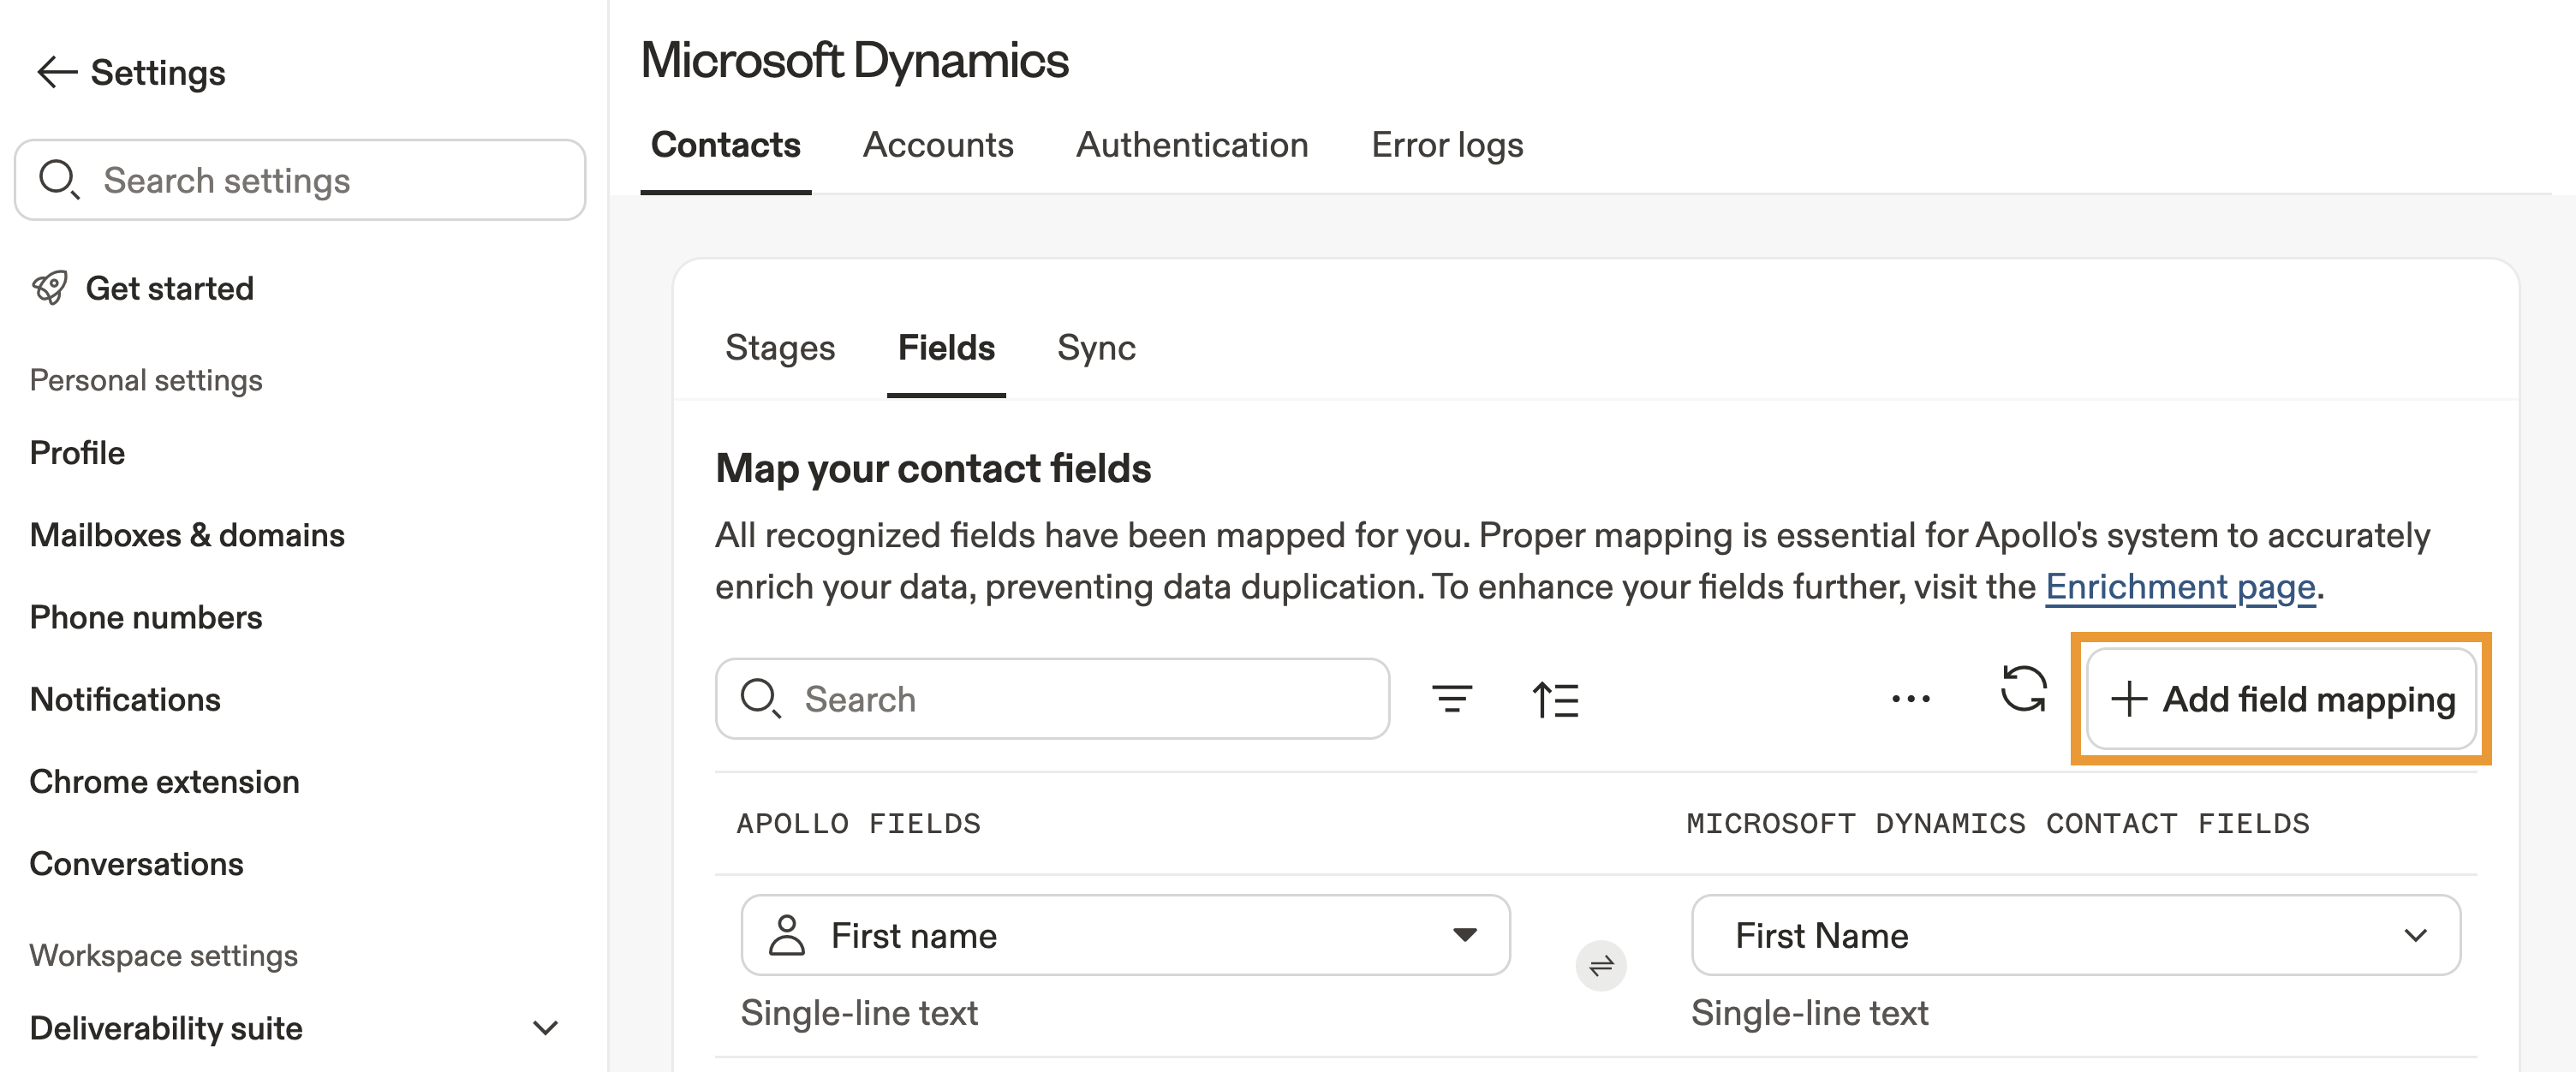
Task: Open the Enrichment page link
Action: [x=2181, y=587]
